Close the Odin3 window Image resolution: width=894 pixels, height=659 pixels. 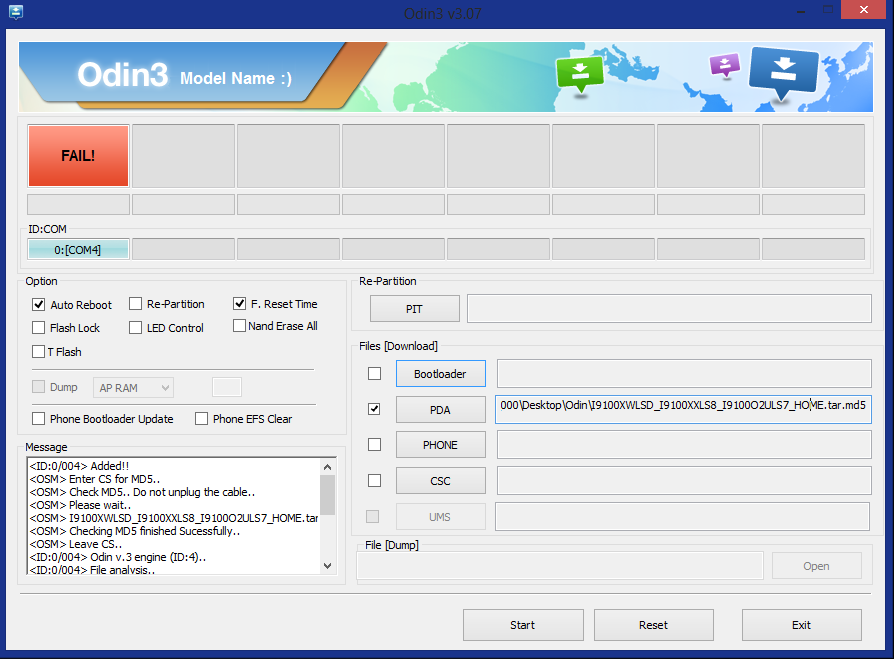[x=864, y=10]
